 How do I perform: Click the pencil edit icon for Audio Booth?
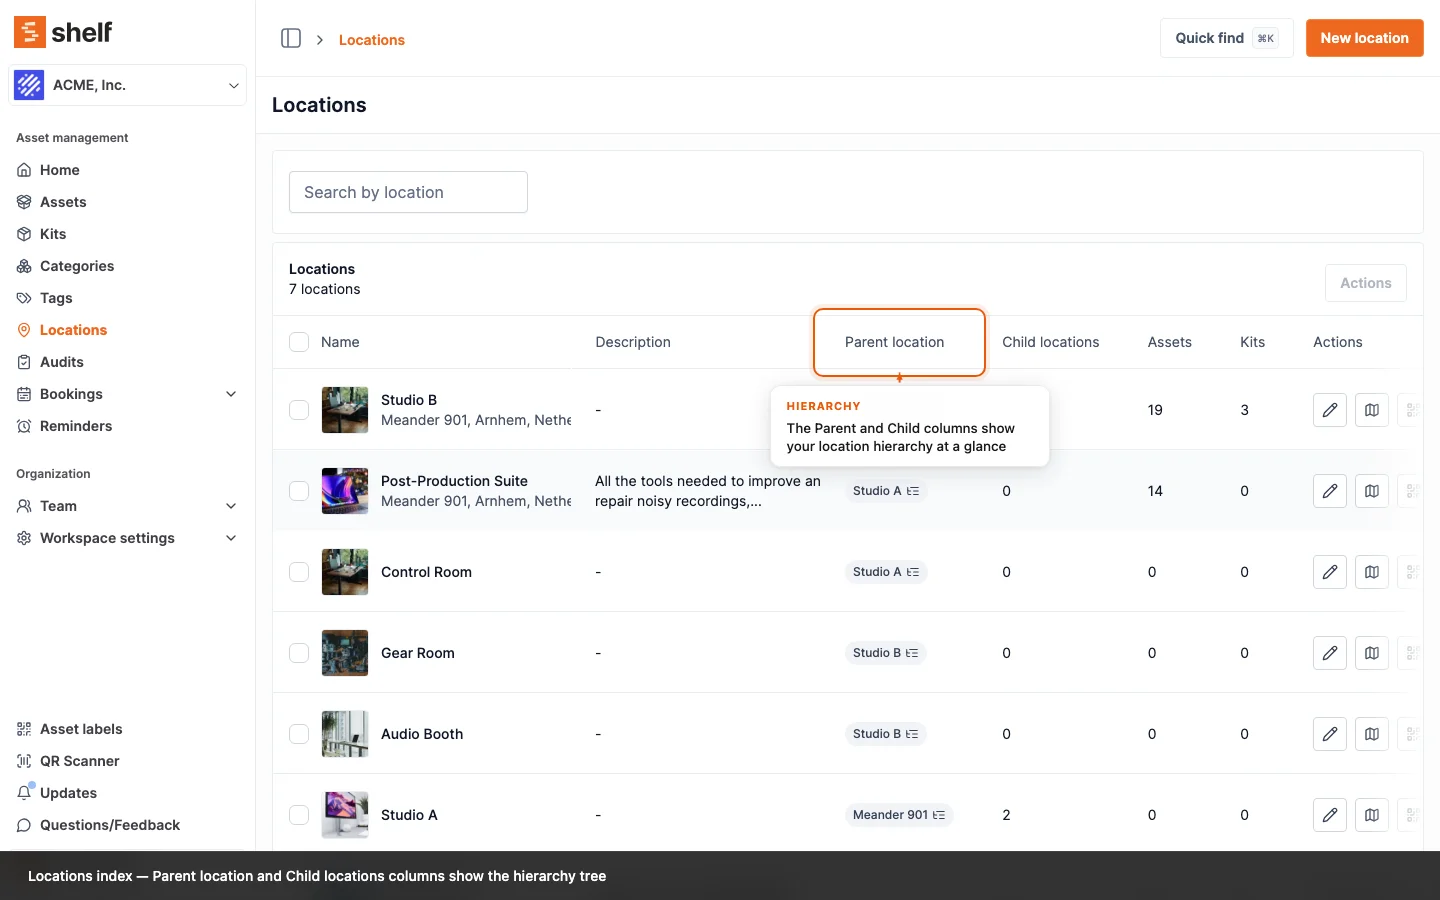[x=1329, y=734]
